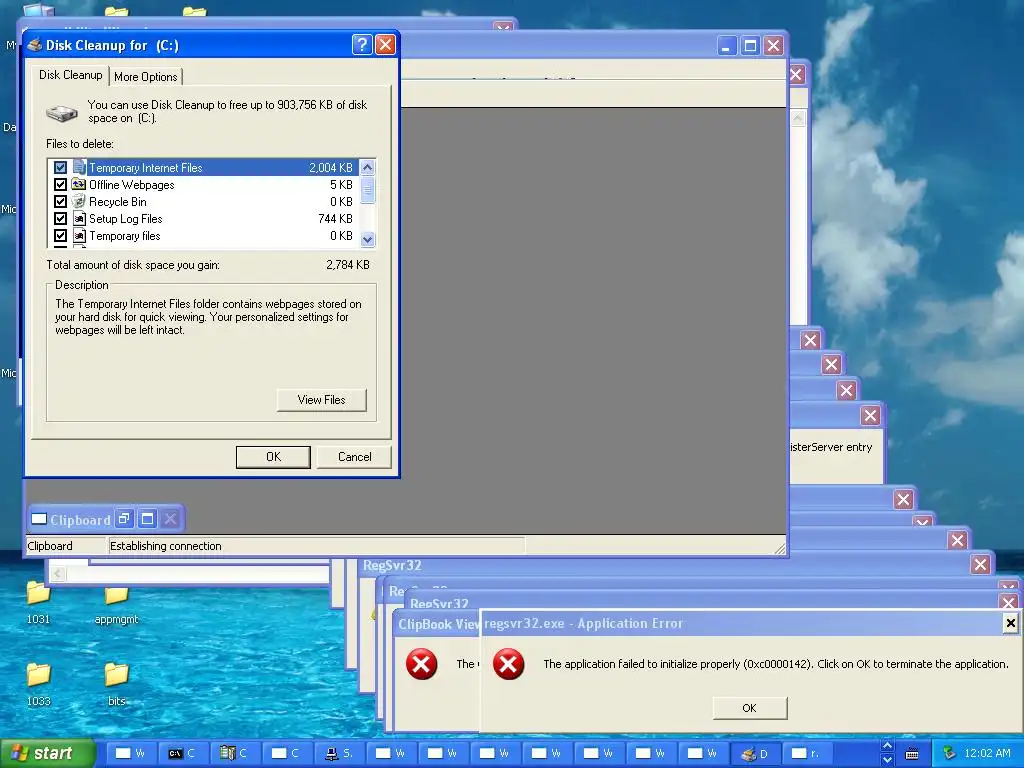Maximize the minimized Clipboard child window
1024x768 pixels.
coord(148,519)
